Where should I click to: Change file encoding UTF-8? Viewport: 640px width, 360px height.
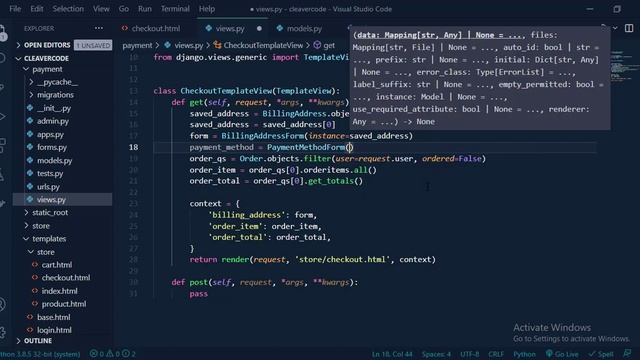point(470,354)
